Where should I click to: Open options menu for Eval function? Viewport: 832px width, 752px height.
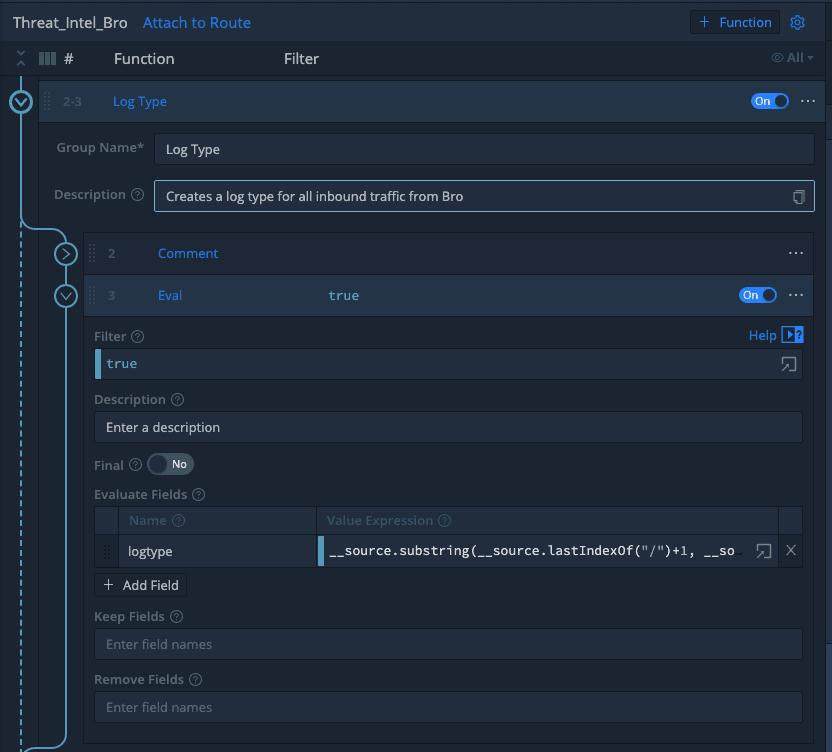point(796,296)
